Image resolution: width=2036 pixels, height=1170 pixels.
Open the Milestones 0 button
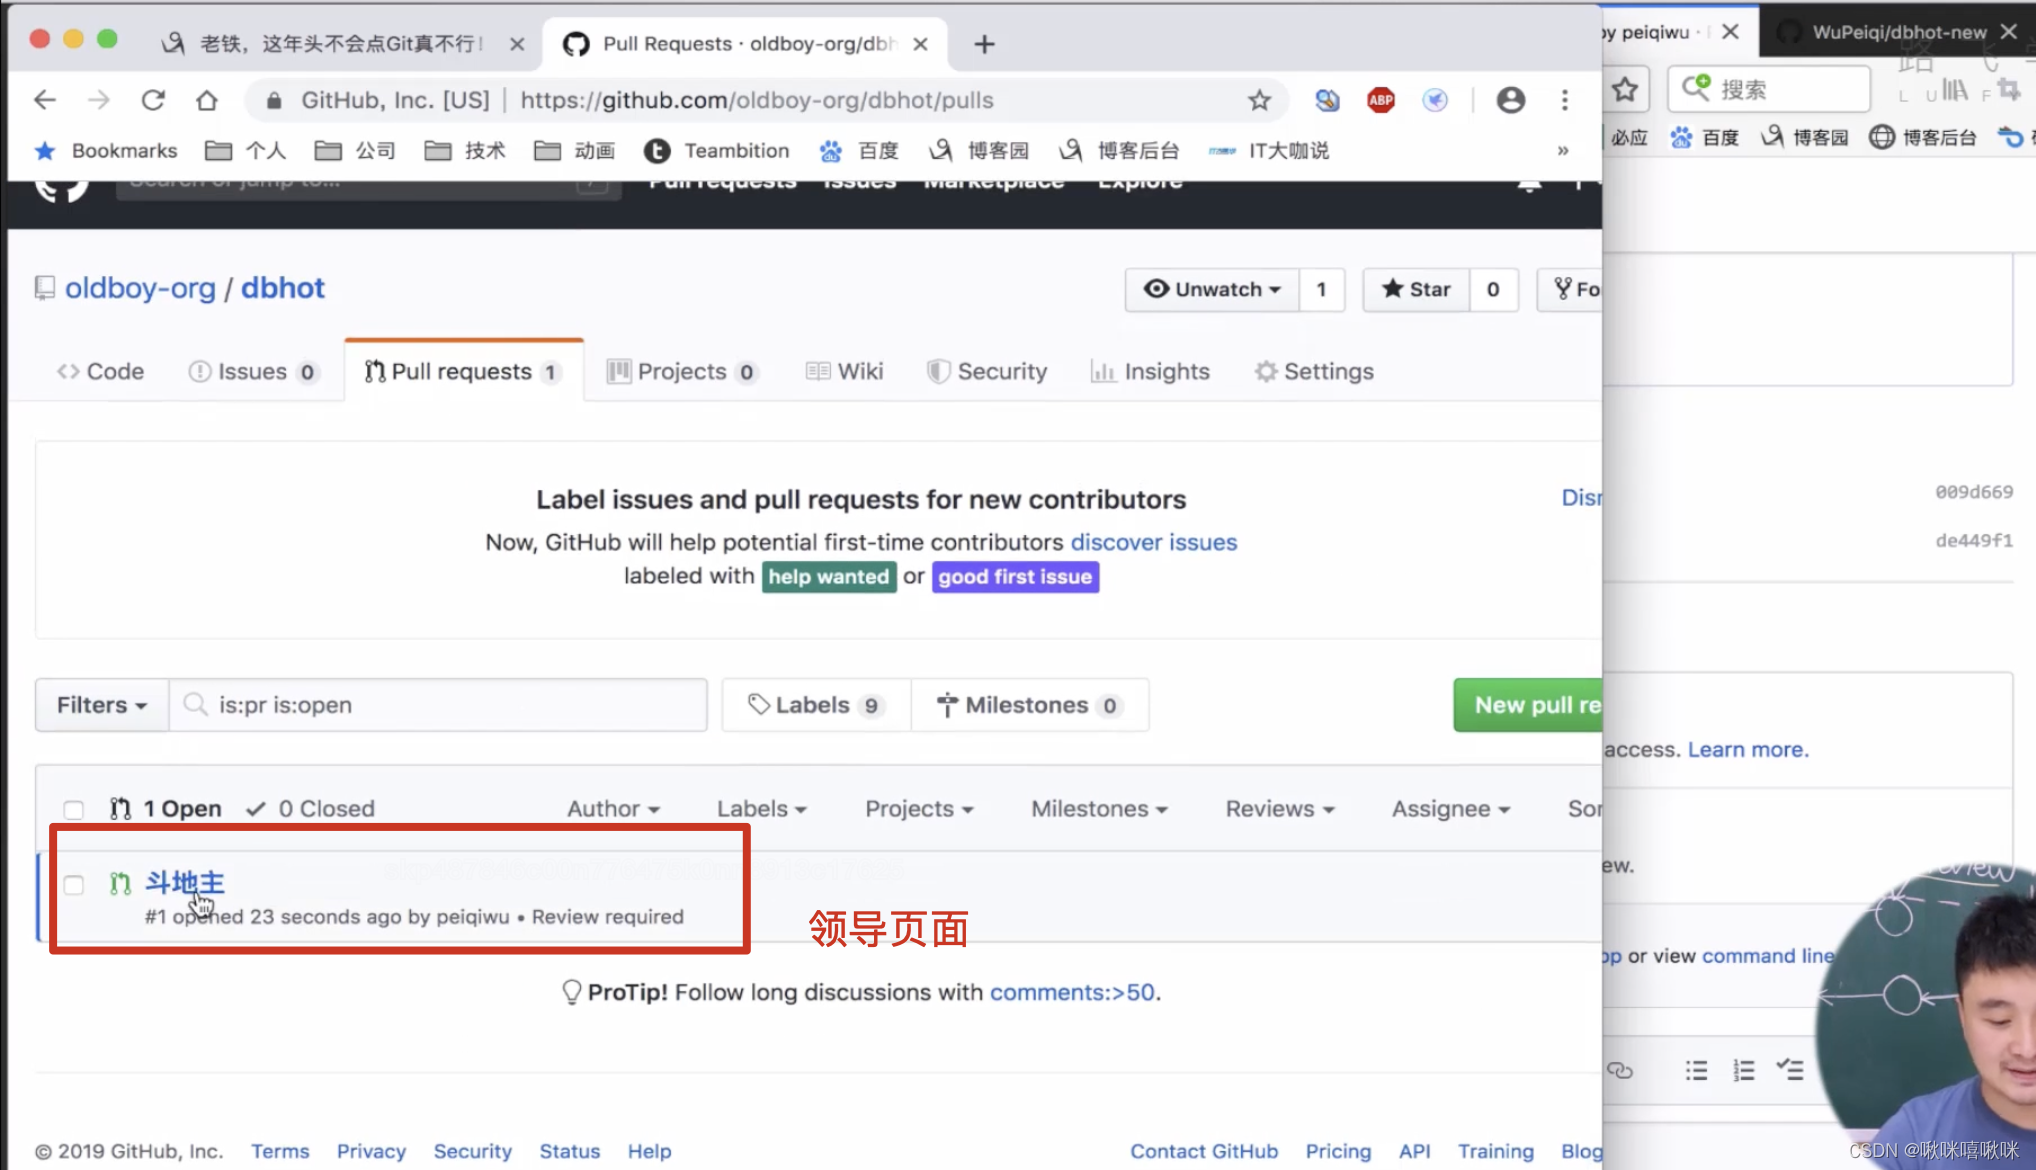tap(1030, 705)
